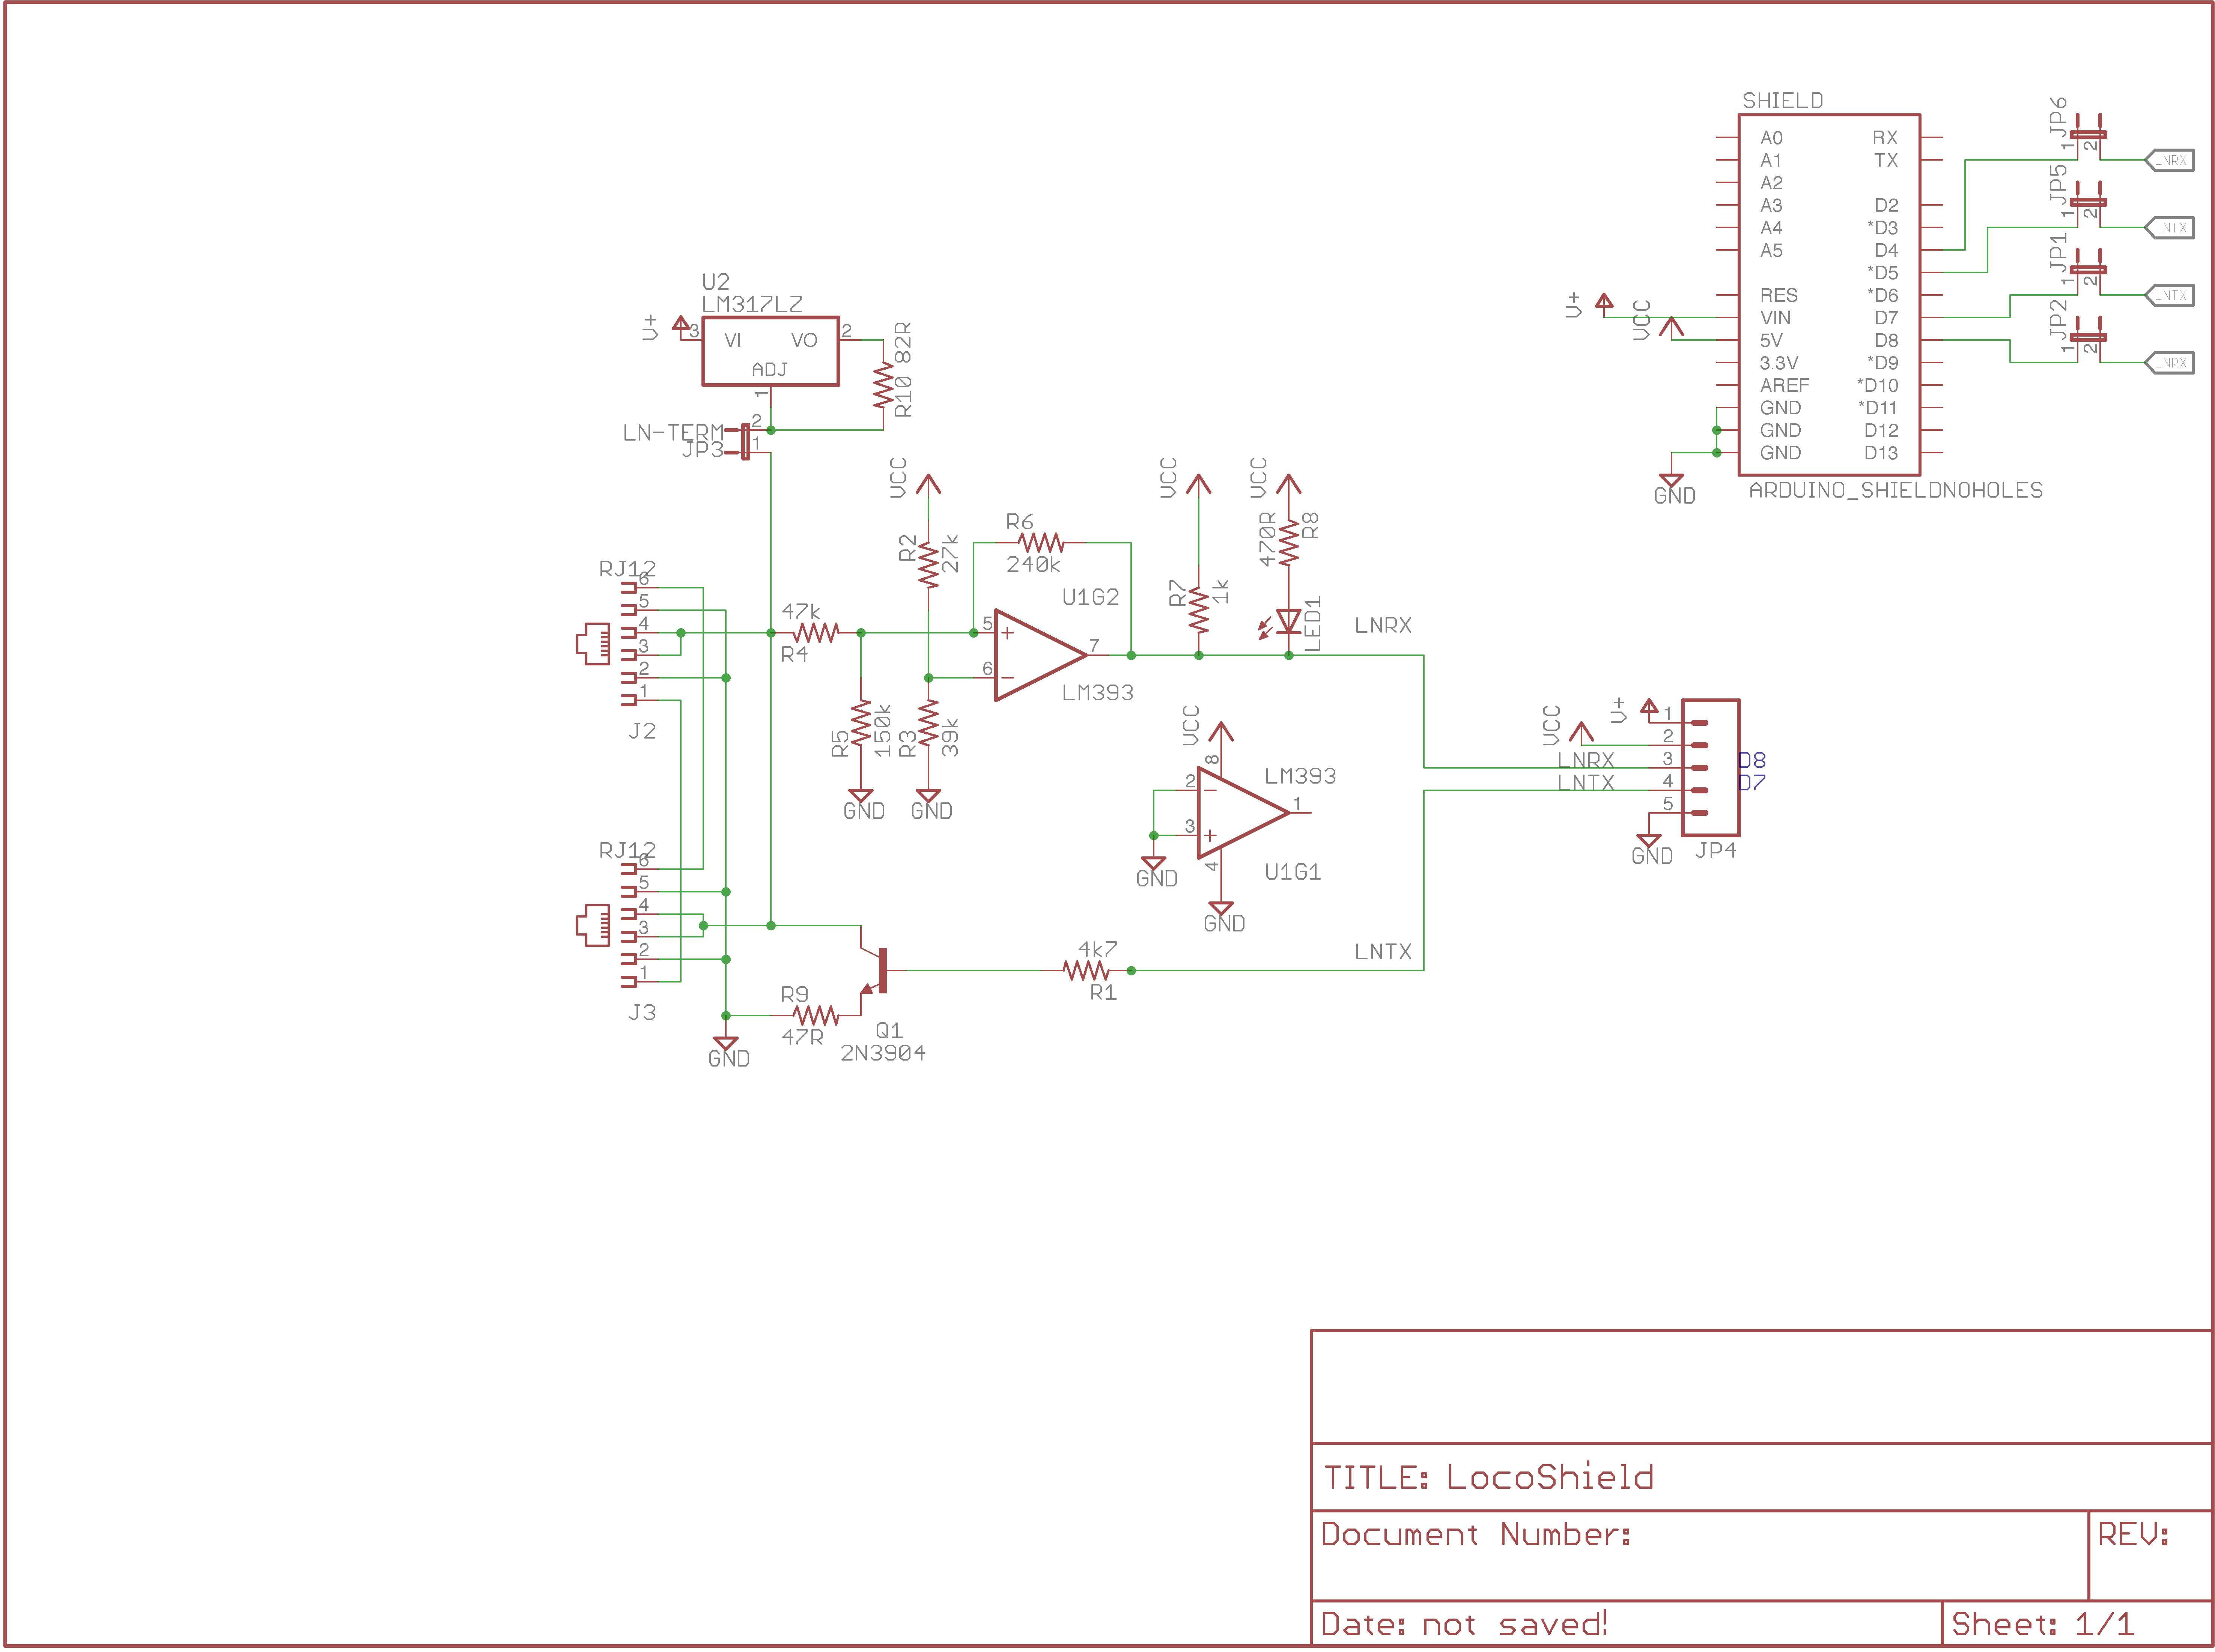Click the '2N3904' value label
The width and height of the screenshot is (2215, 1652).
[x=883, y=1053]
